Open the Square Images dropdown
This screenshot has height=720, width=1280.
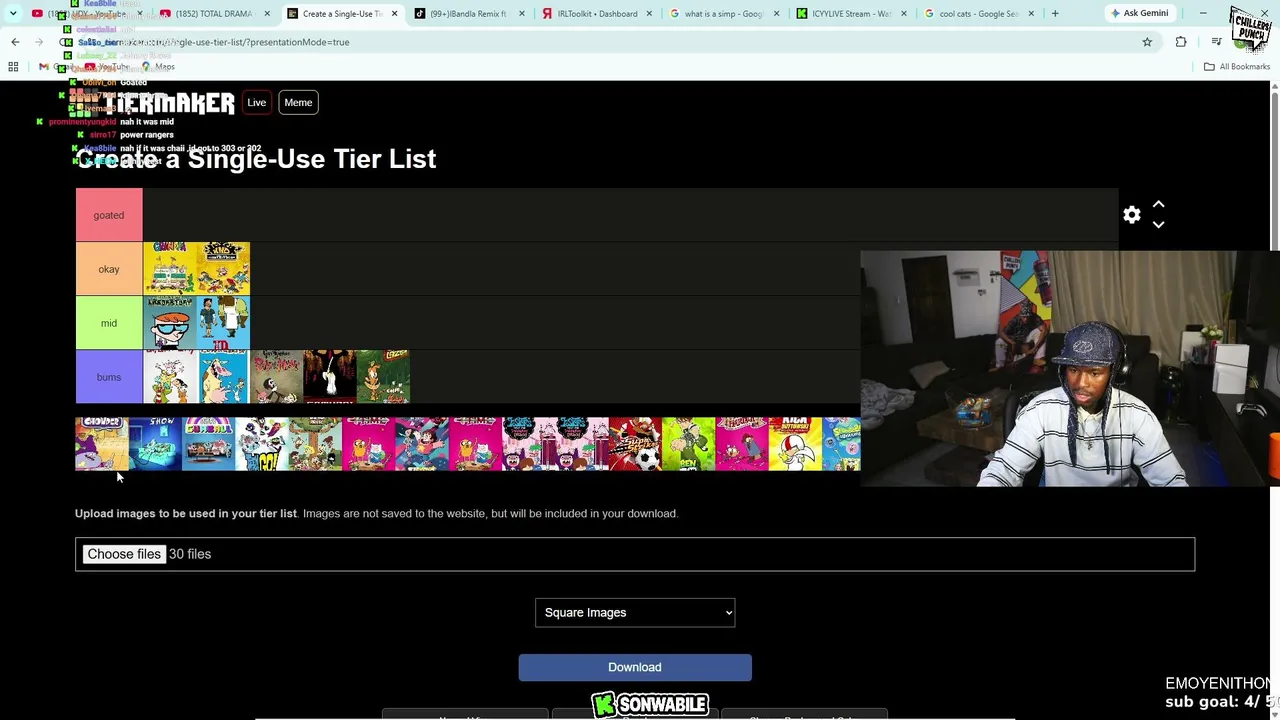pyautogui.click(x=635, y=613)
